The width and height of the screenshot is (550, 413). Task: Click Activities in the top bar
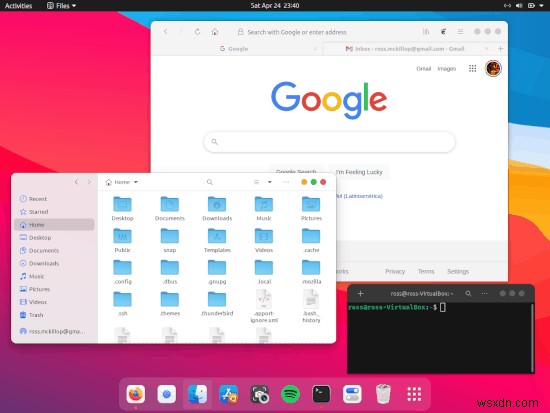pyautogui.click(x=18, y=6)
